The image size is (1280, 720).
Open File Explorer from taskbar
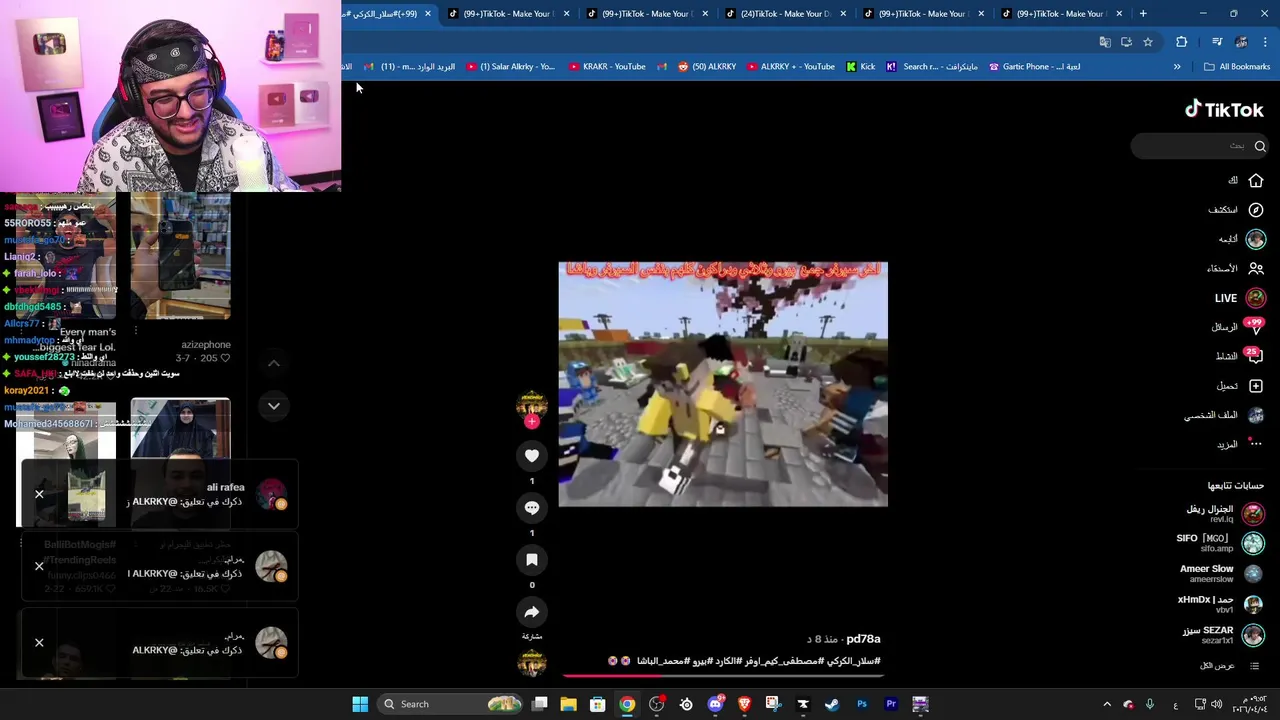(568, 704)
